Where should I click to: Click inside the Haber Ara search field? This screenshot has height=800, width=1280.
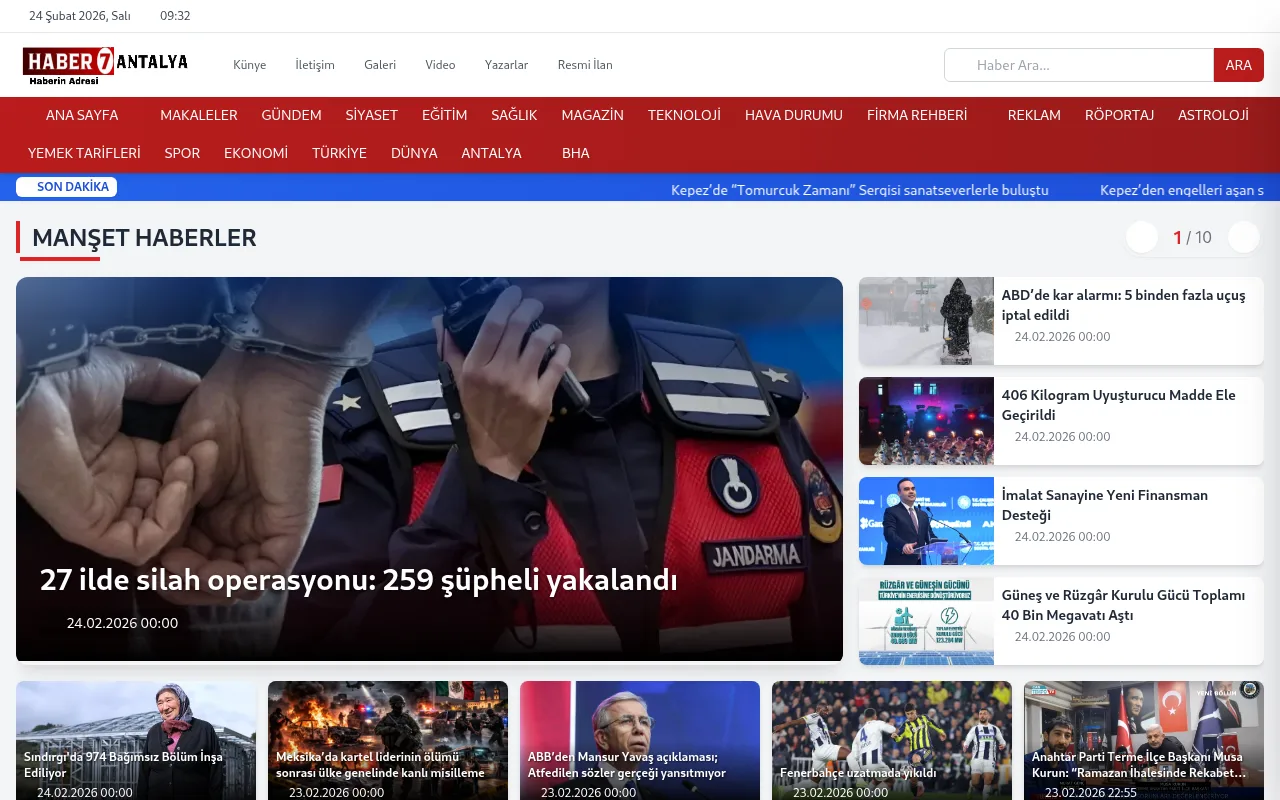click(1078, 64)
